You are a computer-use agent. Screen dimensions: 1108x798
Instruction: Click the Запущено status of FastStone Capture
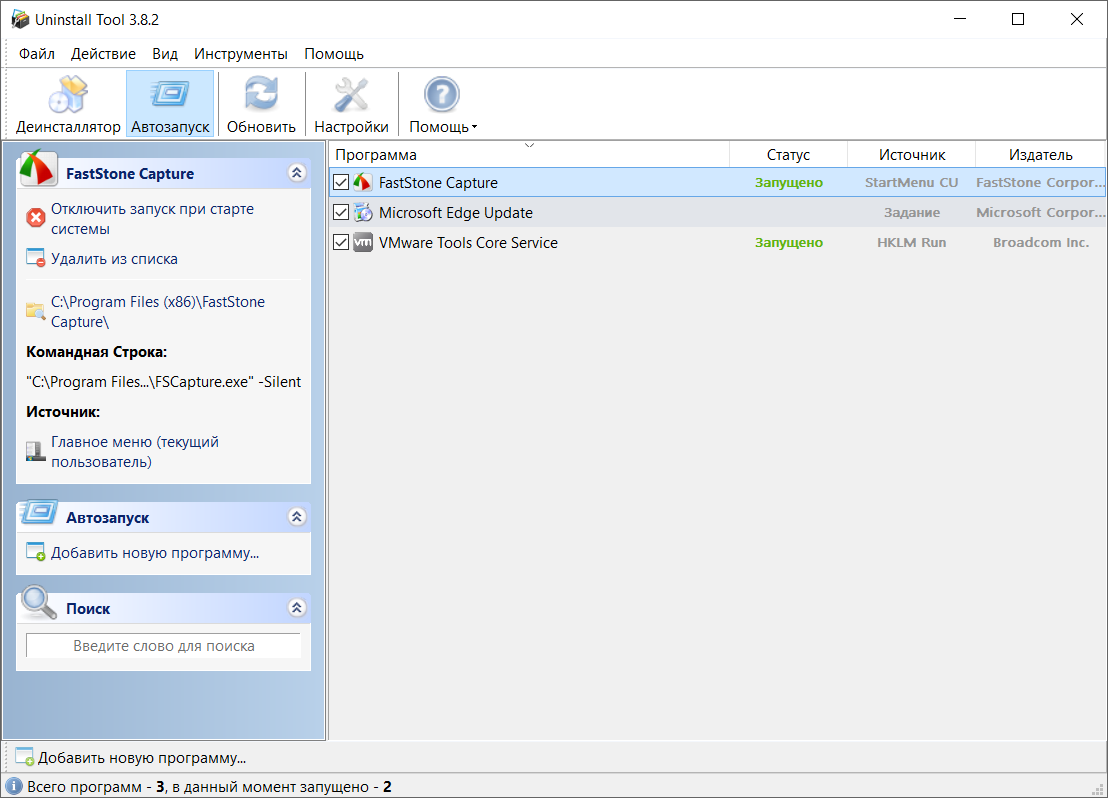[x=789, y=182]
